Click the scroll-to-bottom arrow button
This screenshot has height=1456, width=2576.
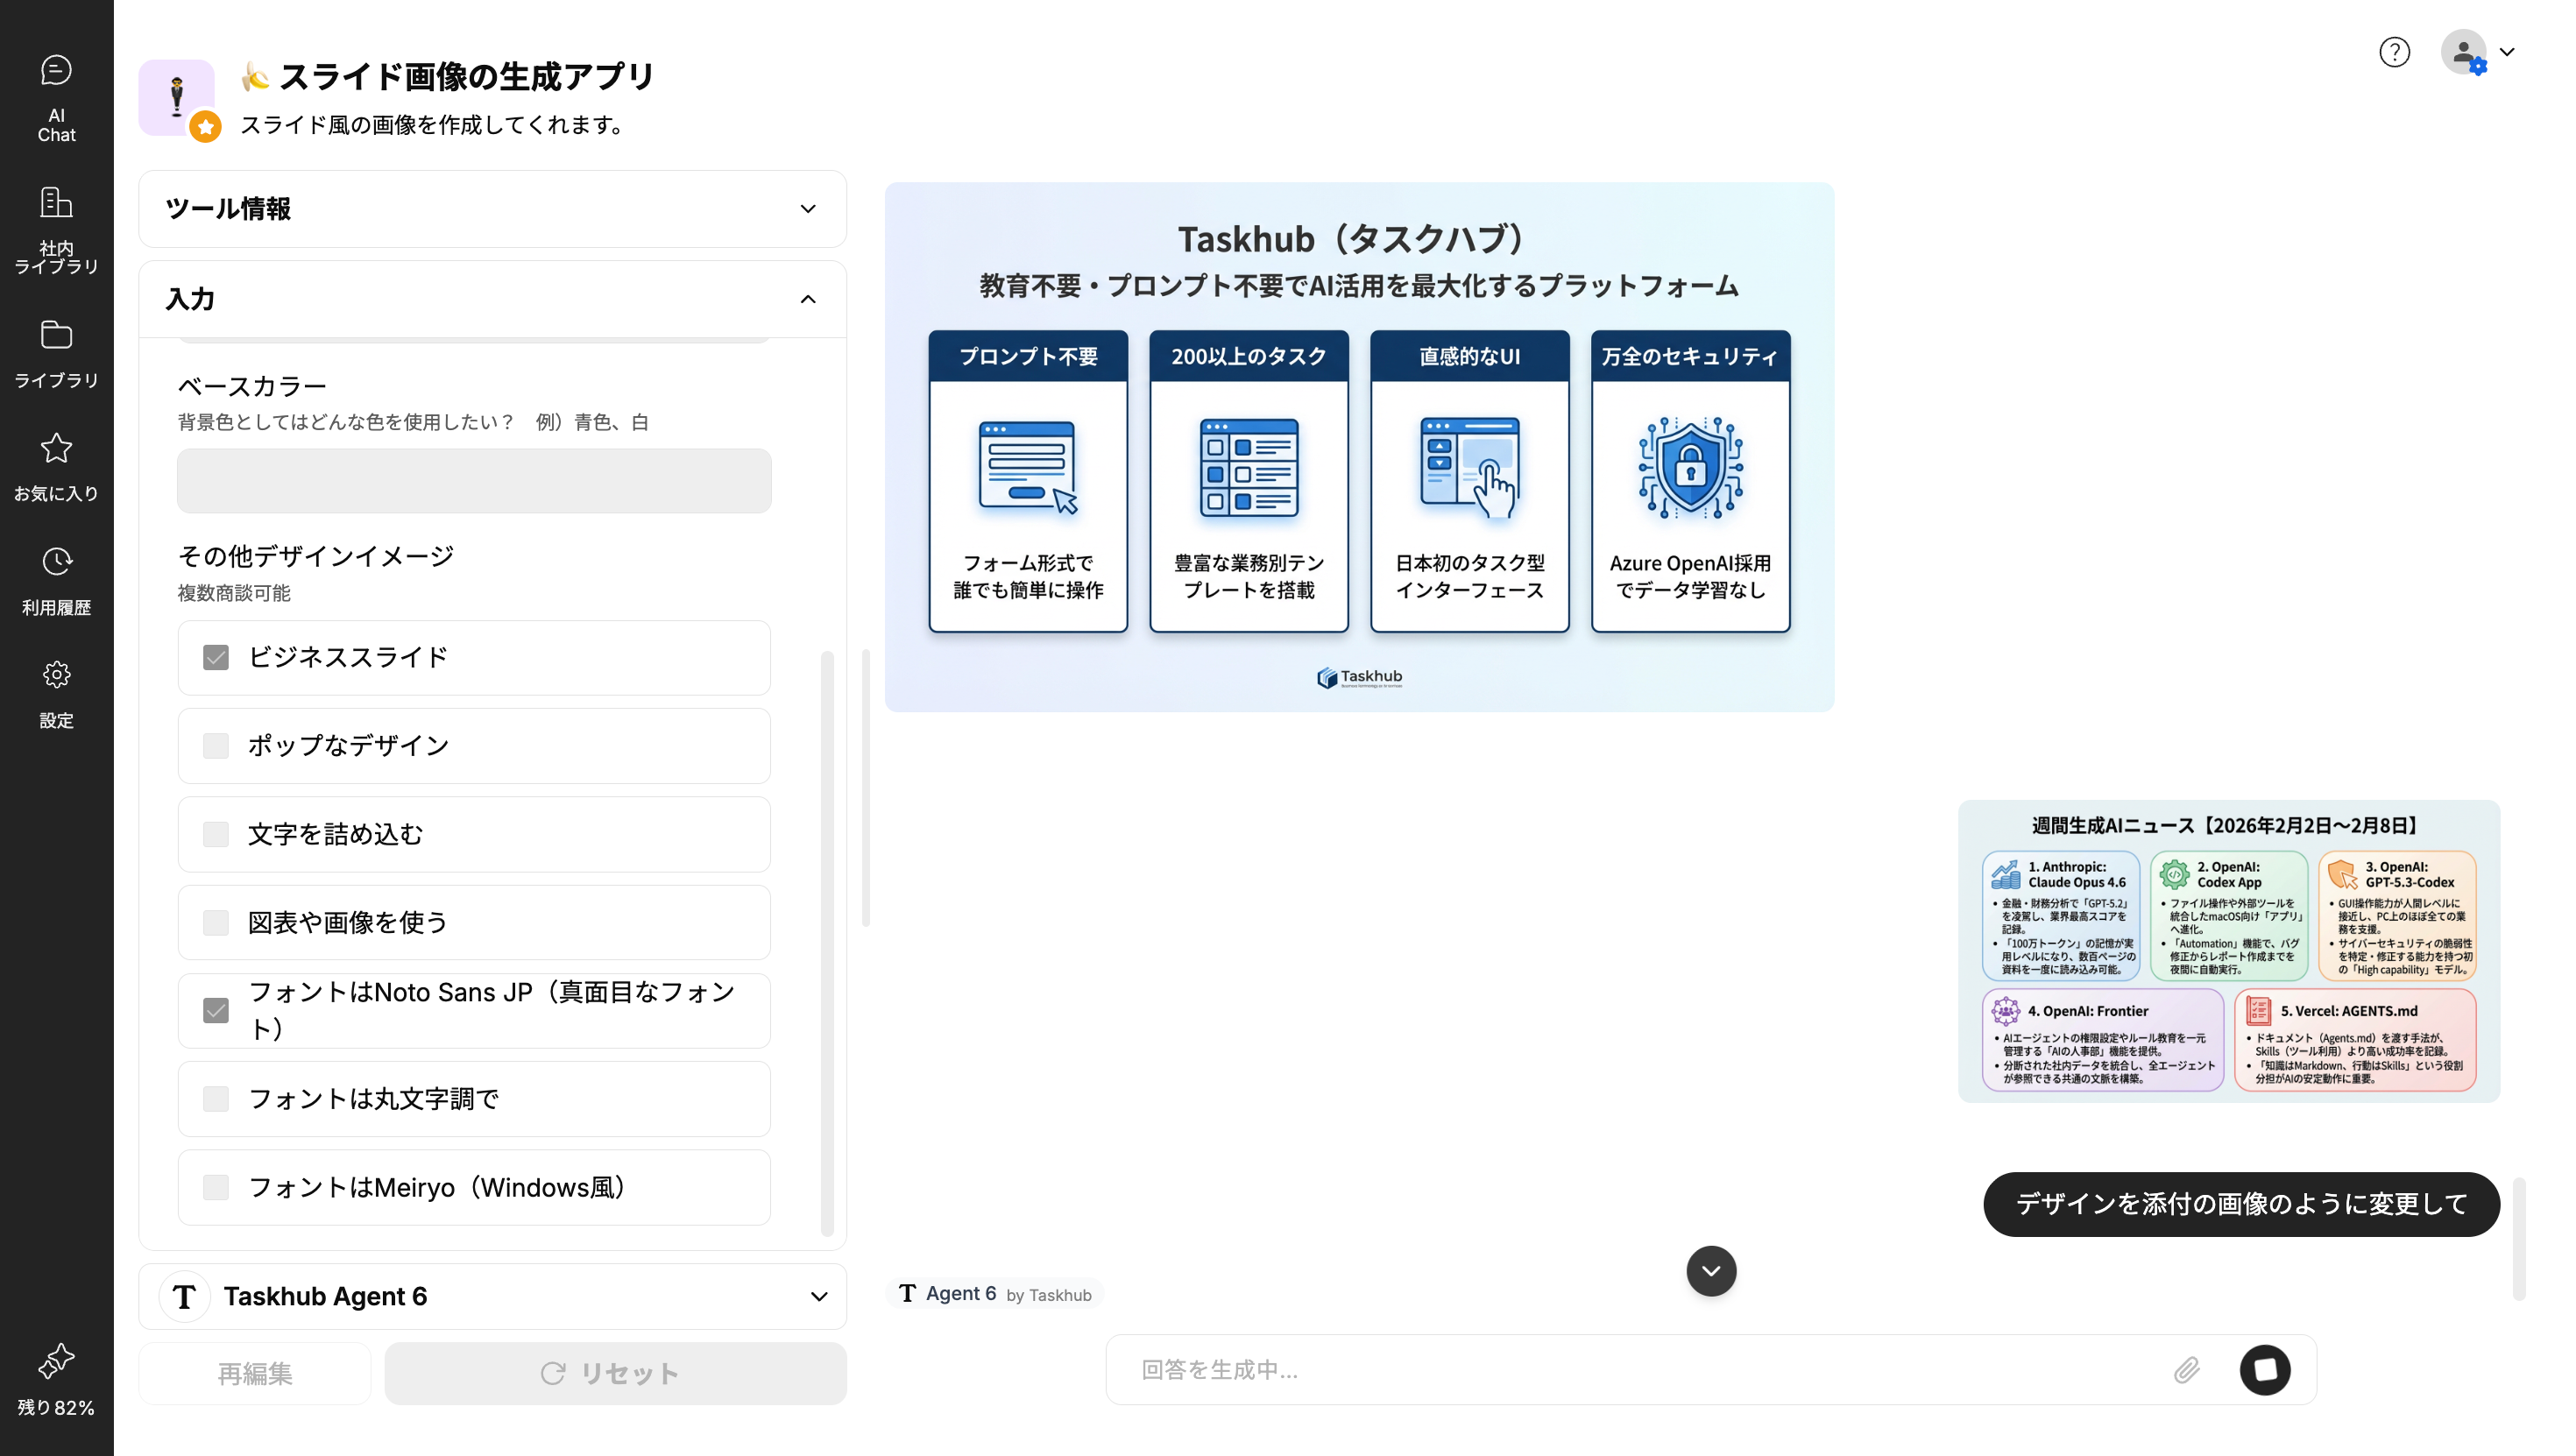(1711, 1271)
